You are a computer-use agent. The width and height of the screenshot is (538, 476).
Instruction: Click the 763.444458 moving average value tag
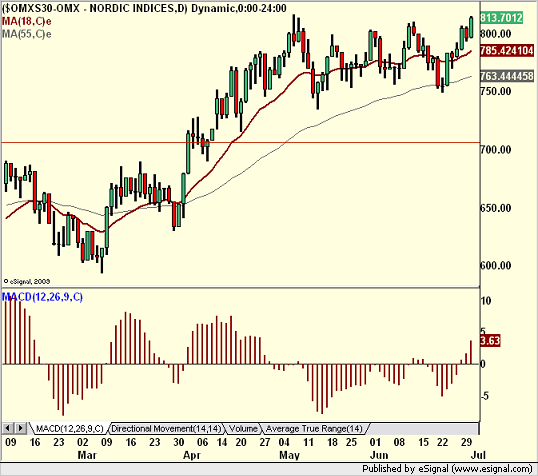[x=507, y=76]
